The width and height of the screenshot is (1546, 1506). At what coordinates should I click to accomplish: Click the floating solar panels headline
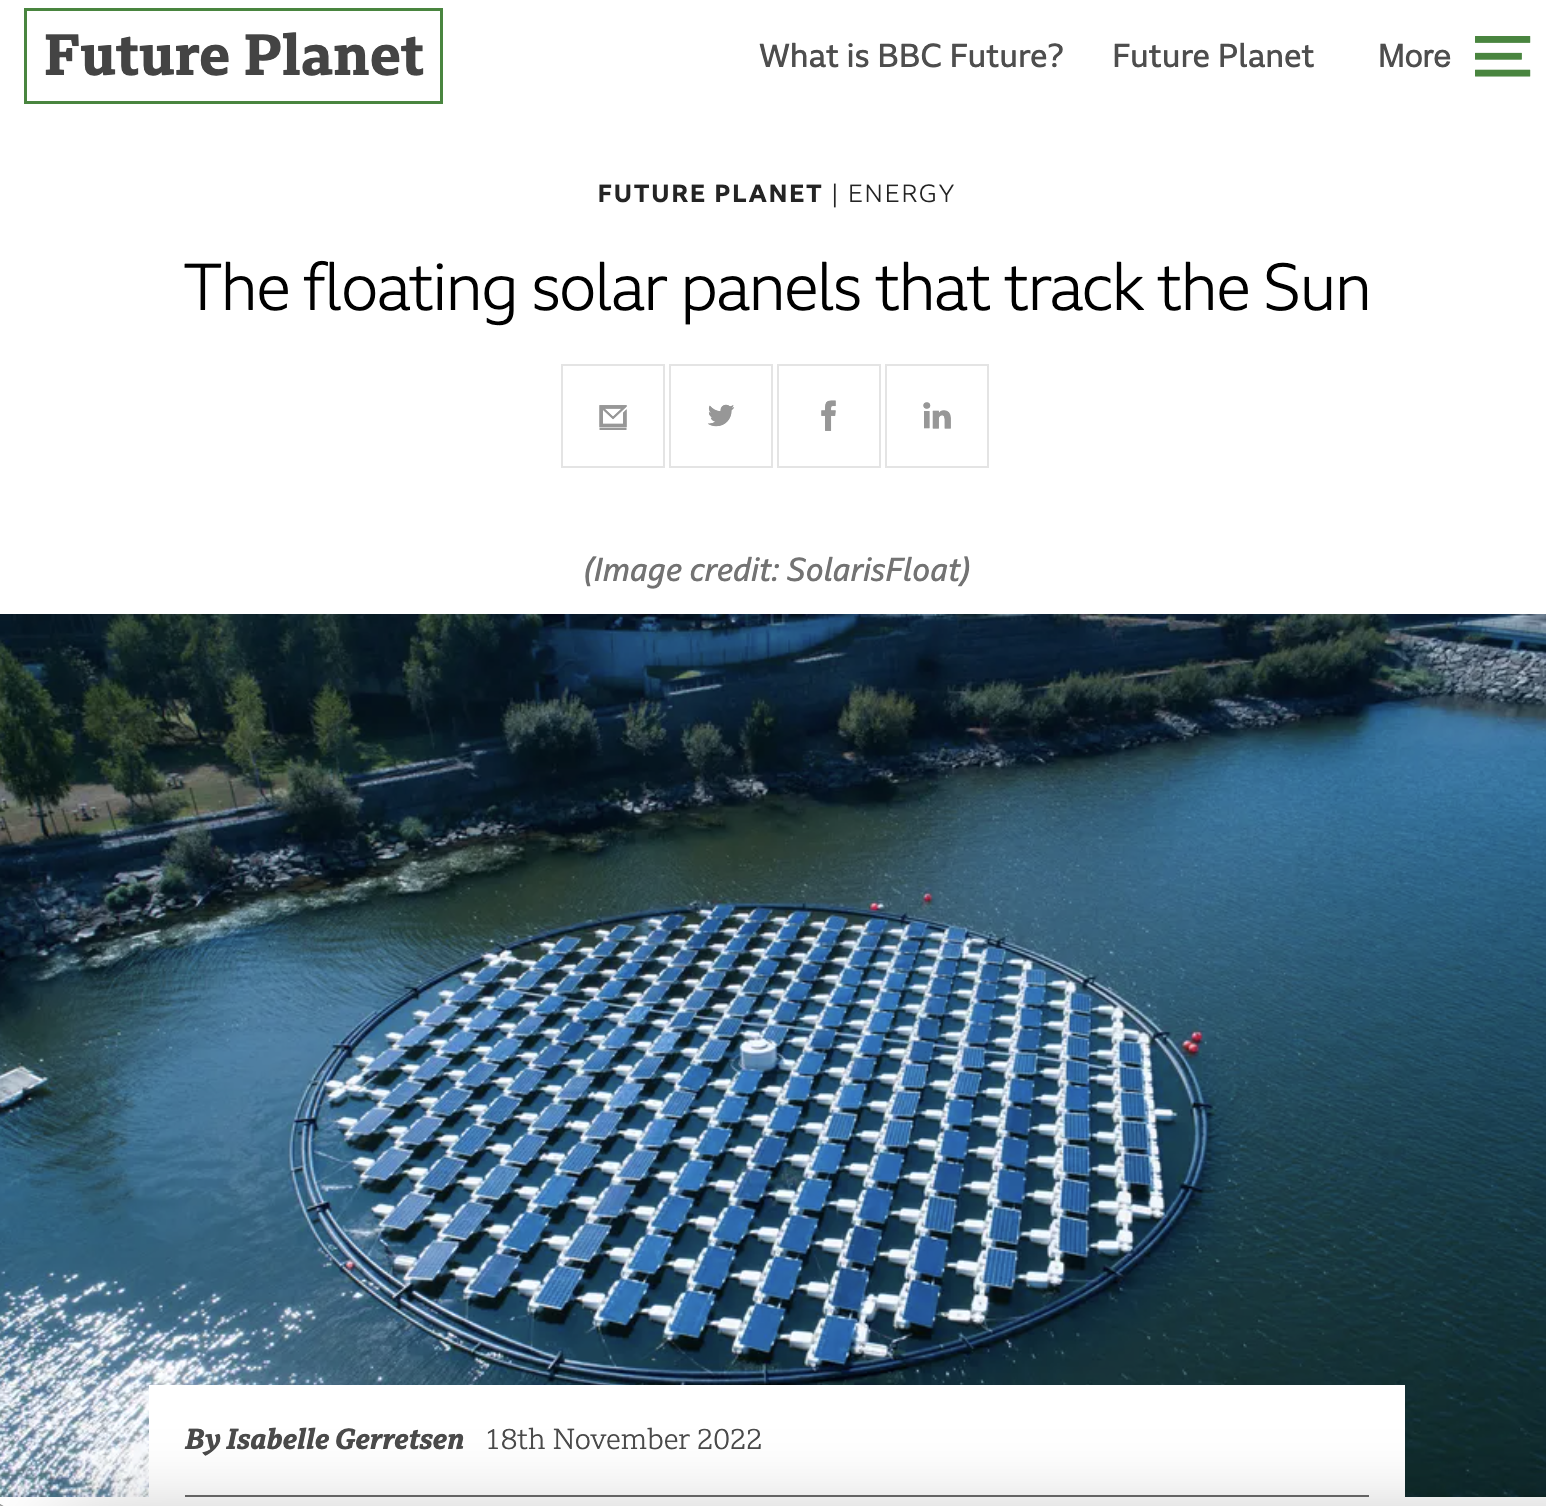click(x=776, y=288)
